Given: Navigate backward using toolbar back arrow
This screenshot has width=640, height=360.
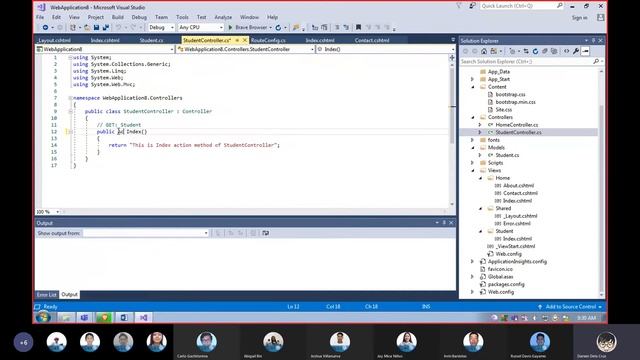Looking at the screenshot, I should 45,27.
